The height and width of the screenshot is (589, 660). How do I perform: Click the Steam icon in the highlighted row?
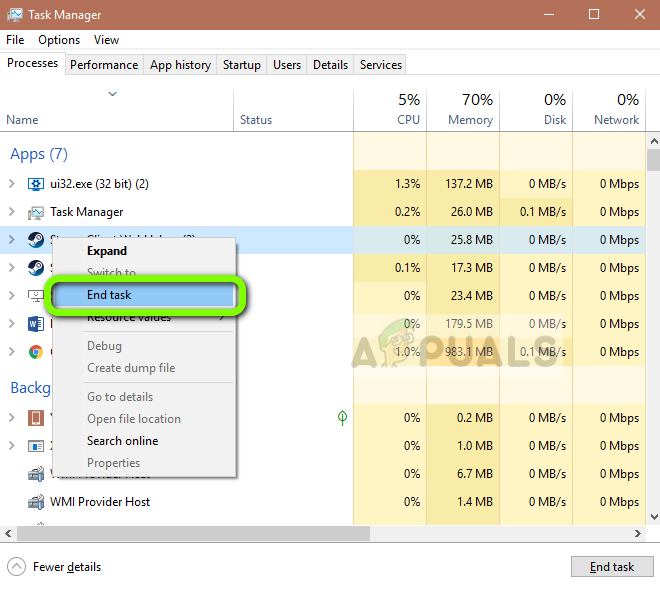coord(36,240)
